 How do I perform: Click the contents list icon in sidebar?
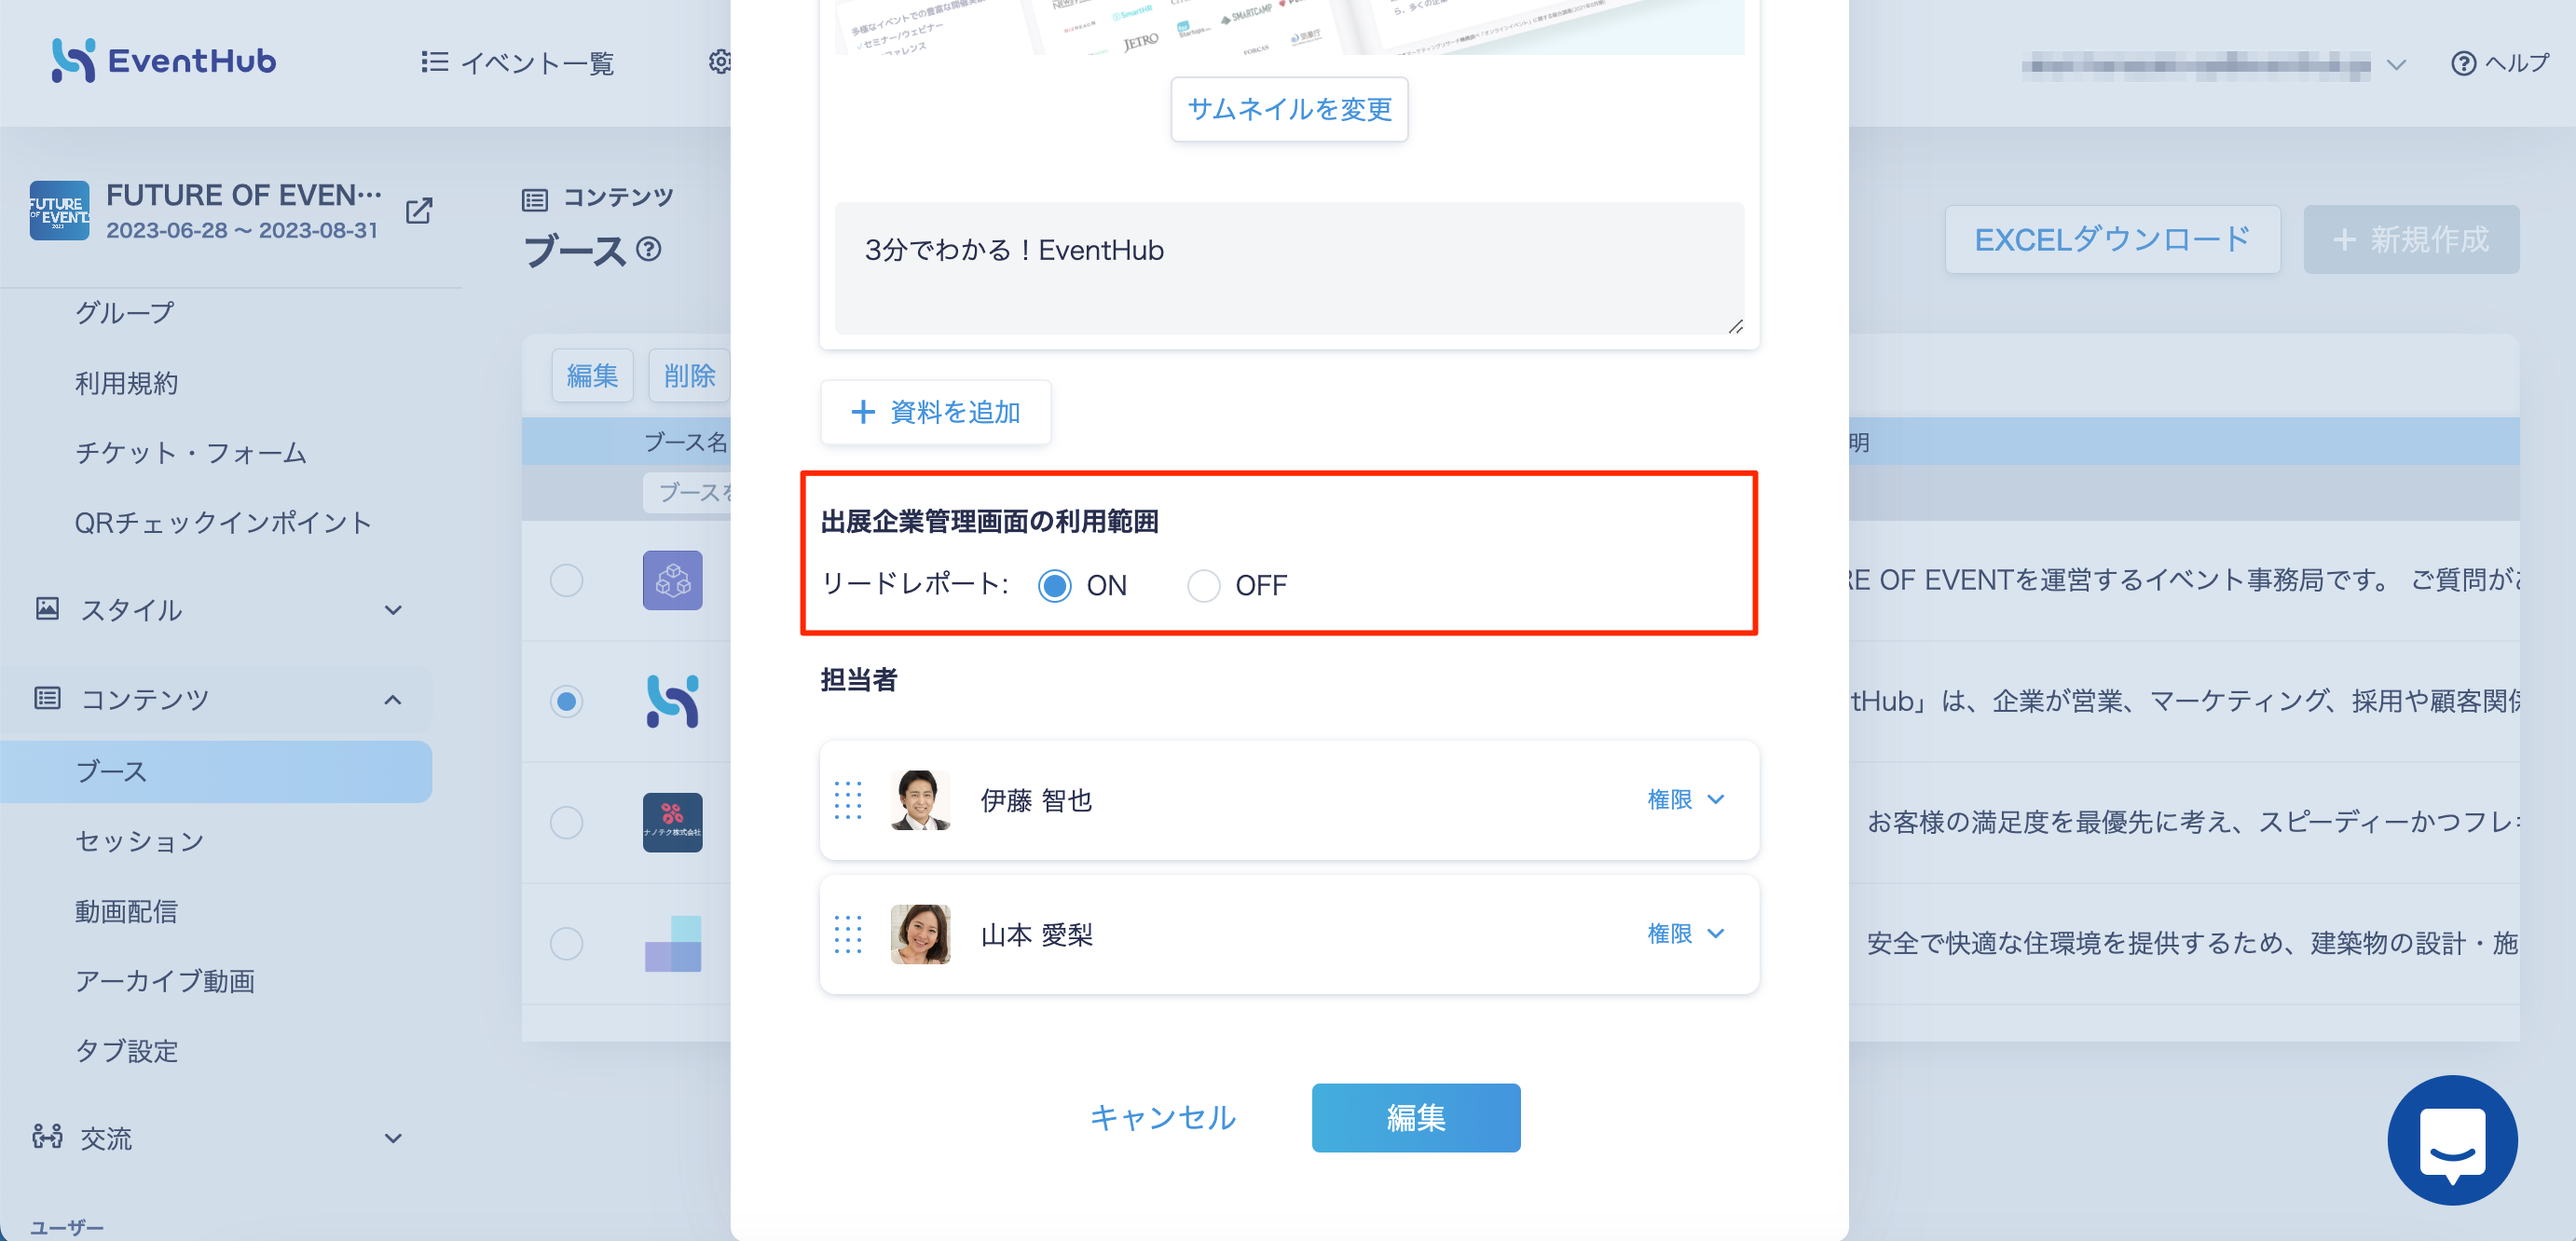click(x=47, y=698)
